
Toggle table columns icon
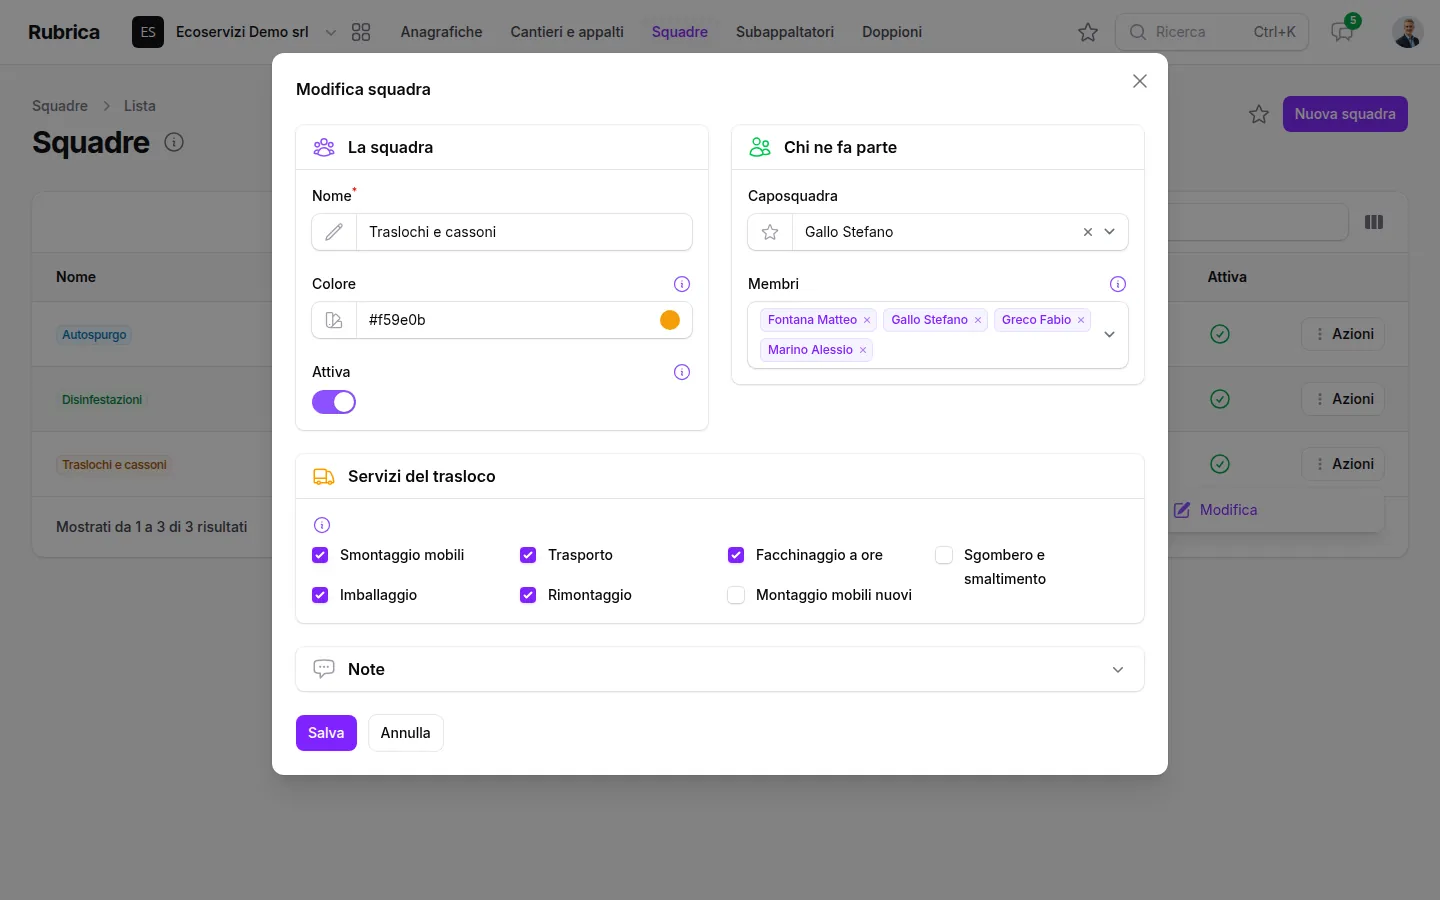point(1374,222)
